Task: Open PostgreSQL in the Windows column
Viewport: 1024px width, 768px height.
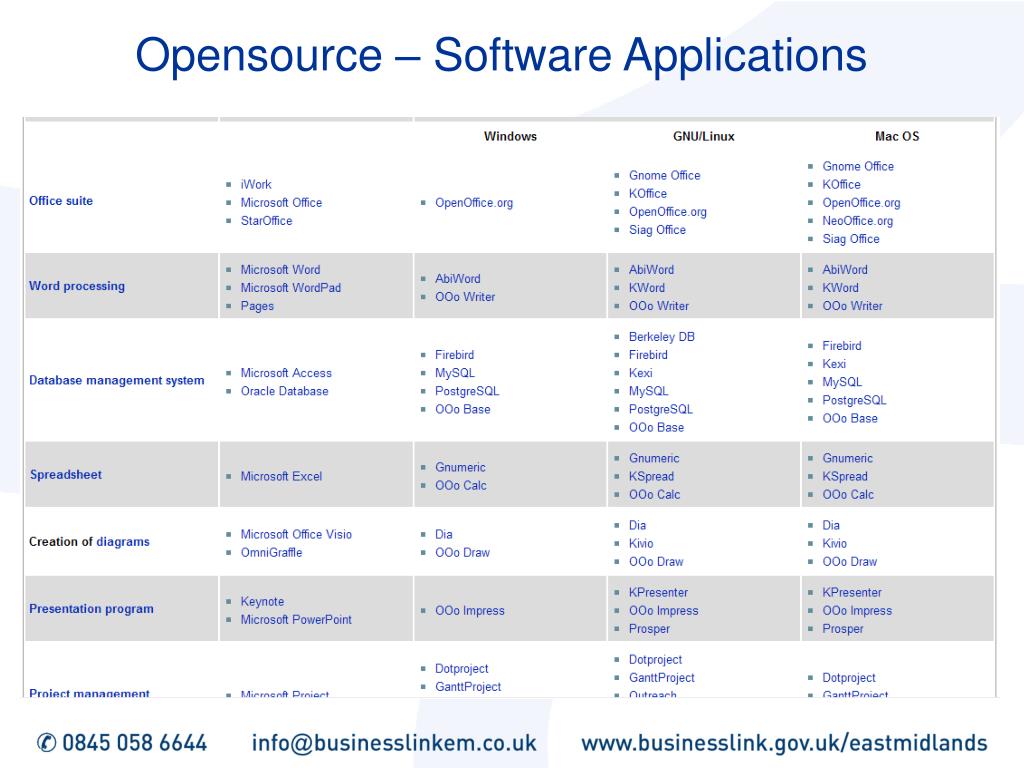Action: tap(467, 391)
